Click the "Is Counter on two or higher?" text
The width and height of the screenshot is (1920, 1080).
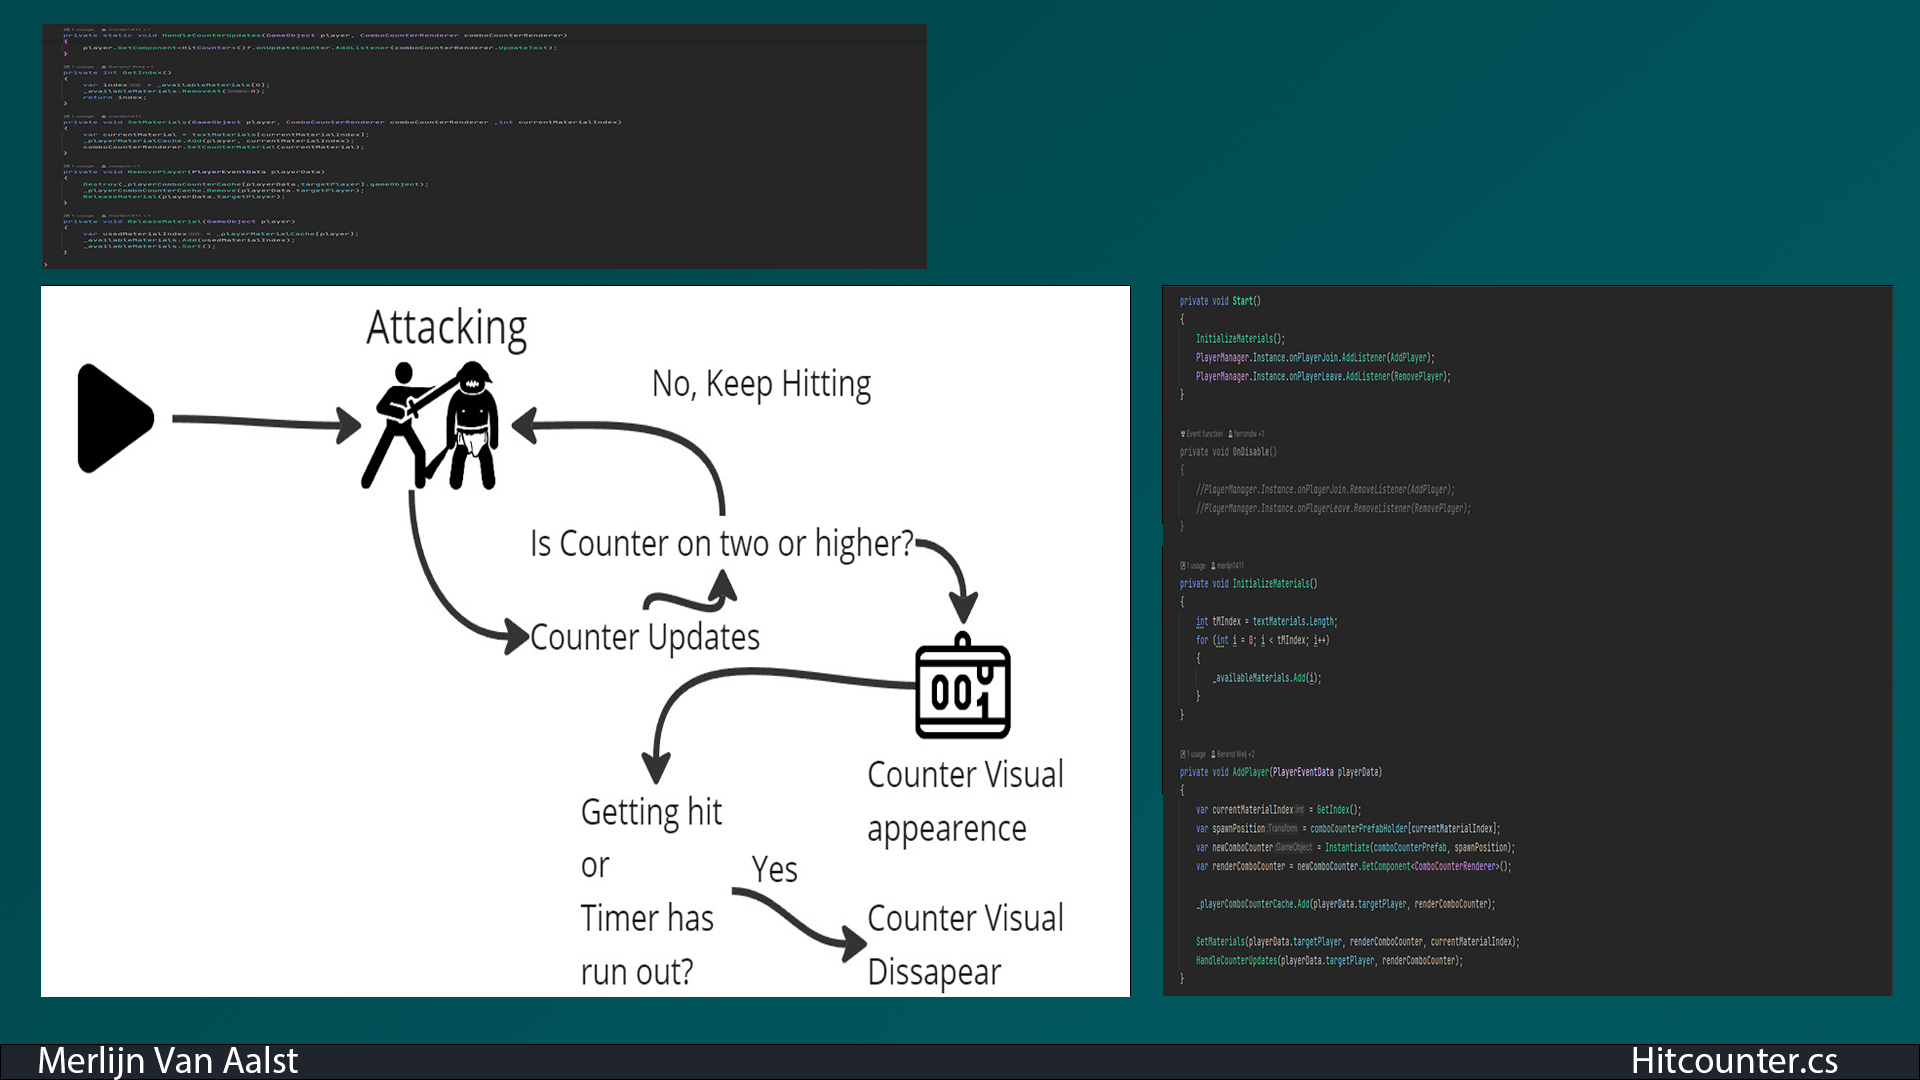pyautogui.click(x=722, y=543)
